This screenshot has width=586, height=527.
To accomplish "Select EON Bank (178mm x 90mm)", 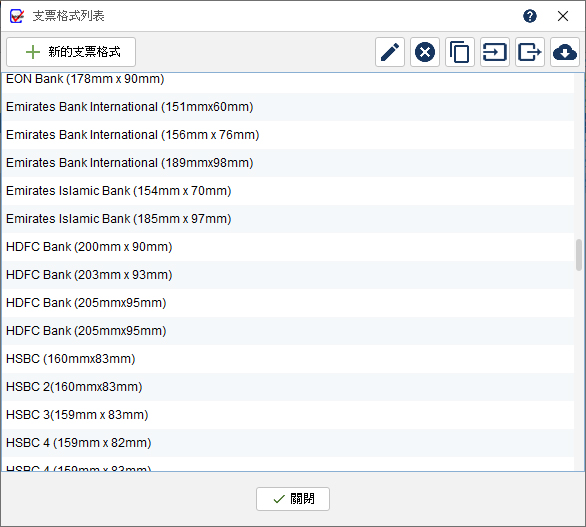I will point(288,79).
